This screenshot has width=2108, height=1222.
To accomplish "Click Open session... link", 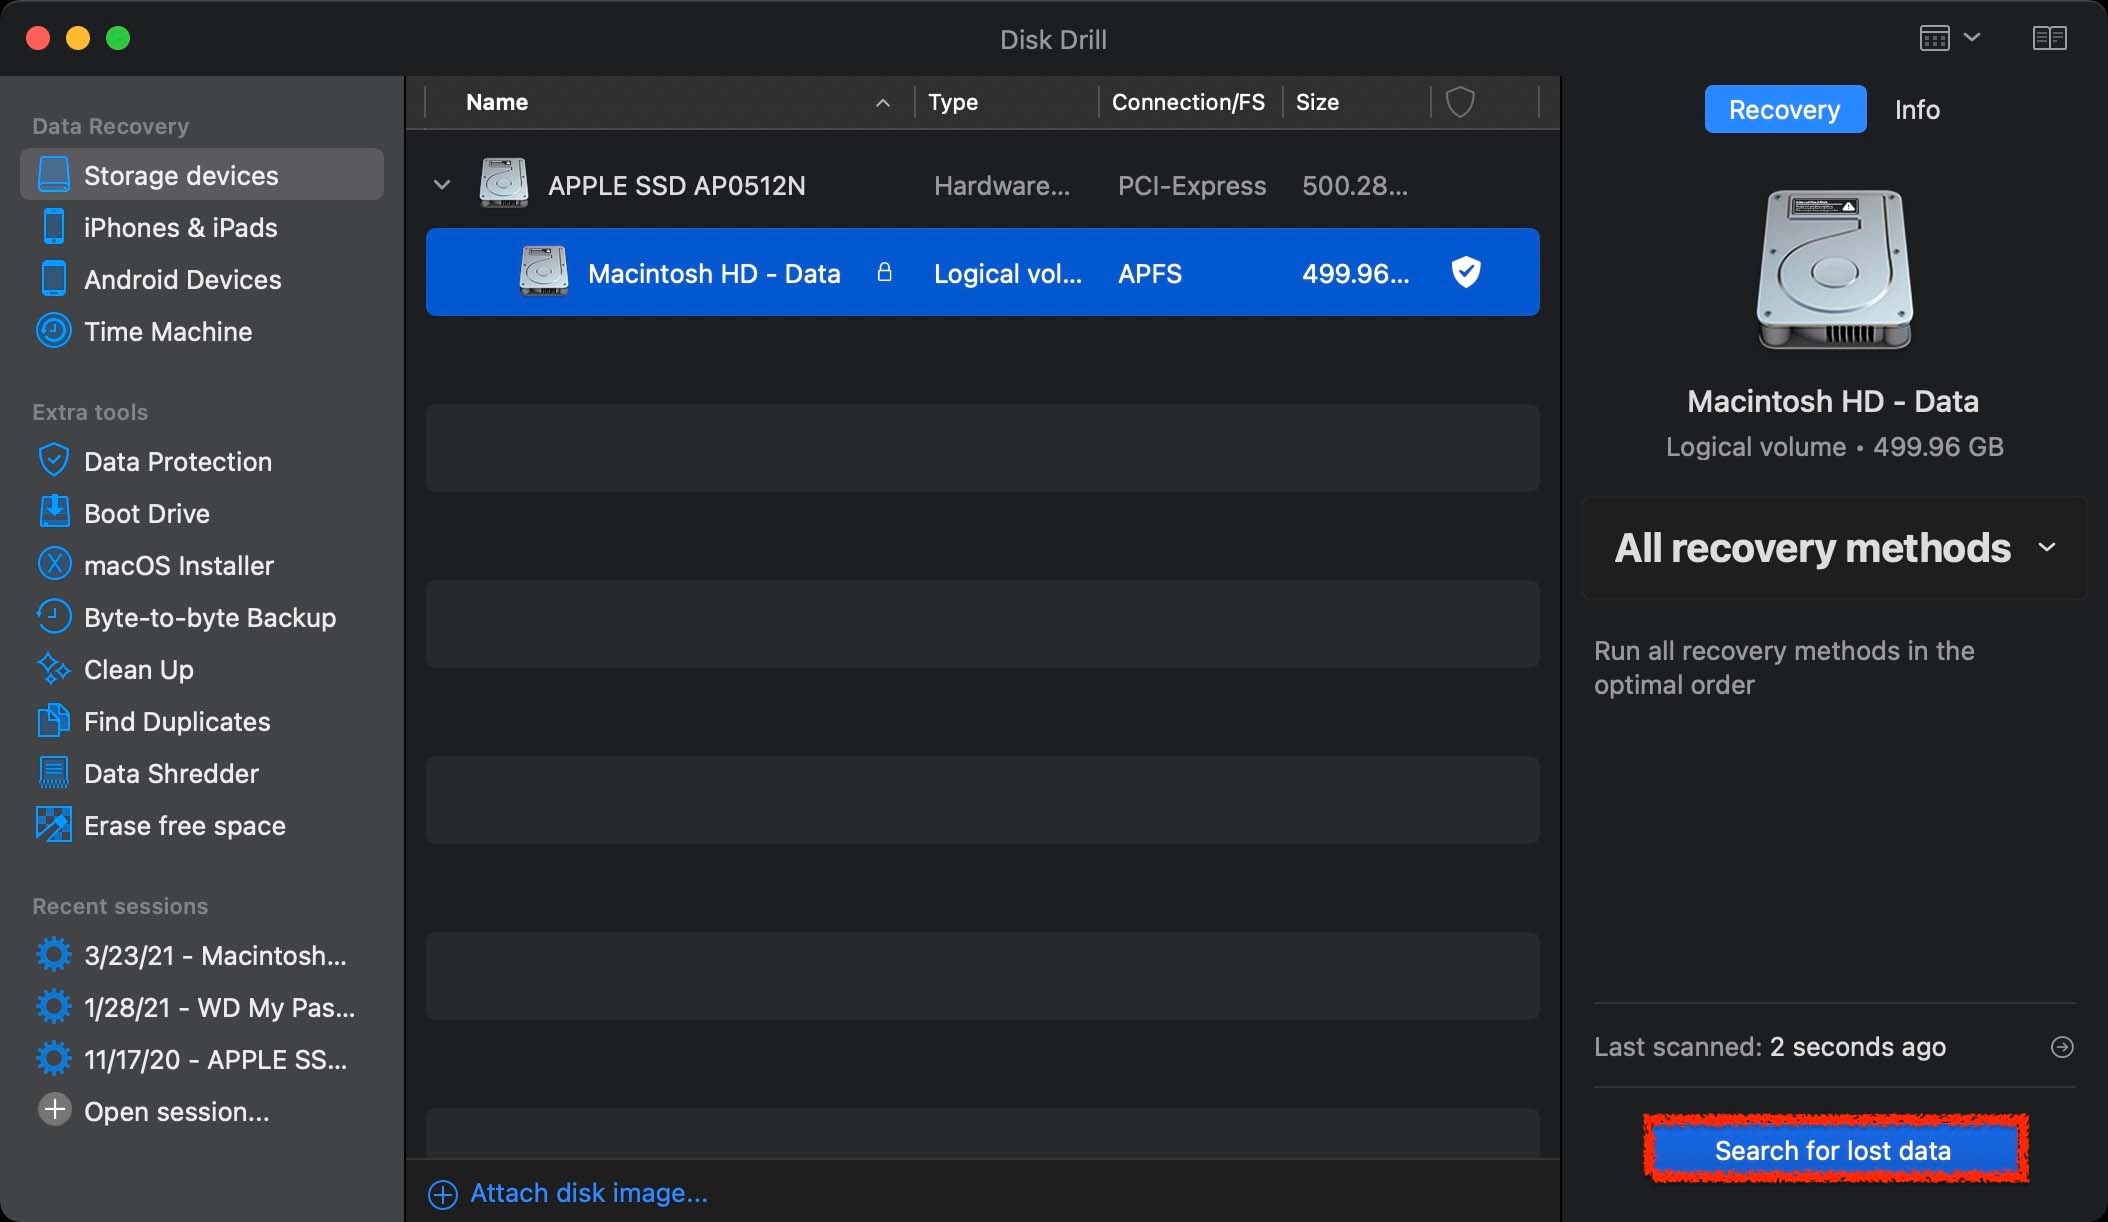I will coord(176,1111).
